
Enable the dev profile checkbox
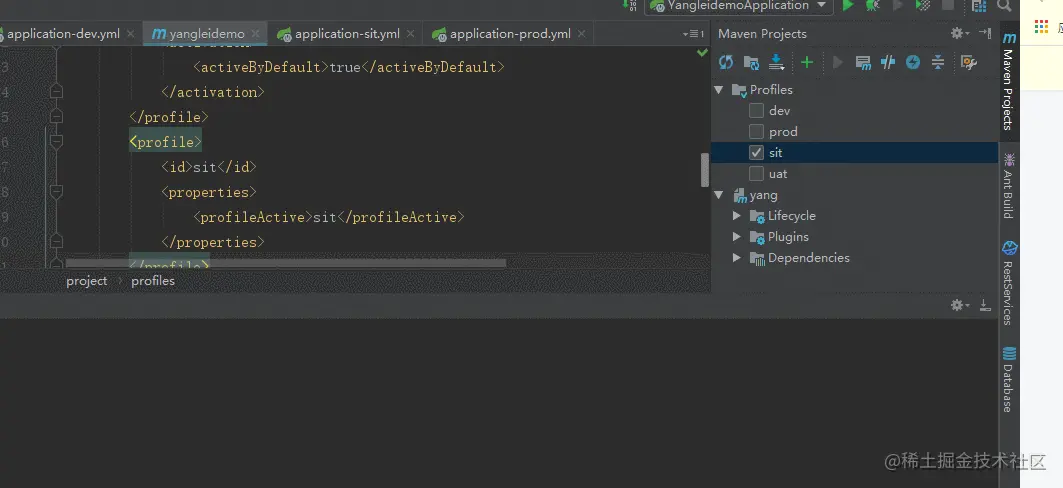756,110
